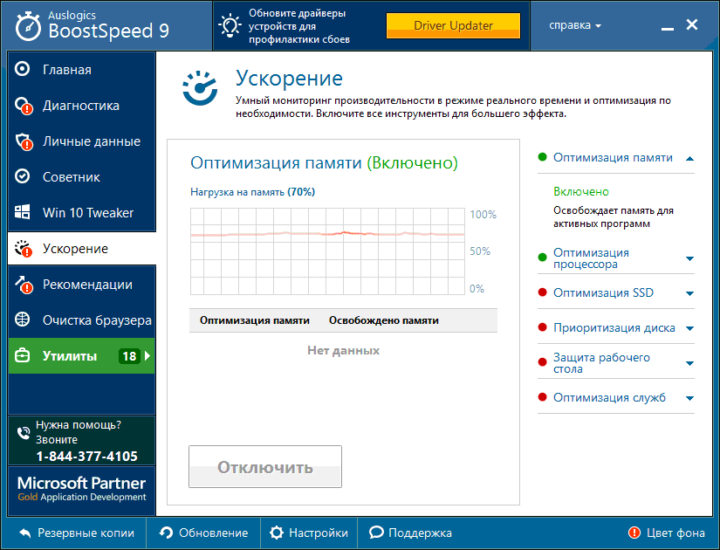This screenshot has width=720, height=550.
Task: Click the Советник checkmark icon
Action: tap(23, 177)
